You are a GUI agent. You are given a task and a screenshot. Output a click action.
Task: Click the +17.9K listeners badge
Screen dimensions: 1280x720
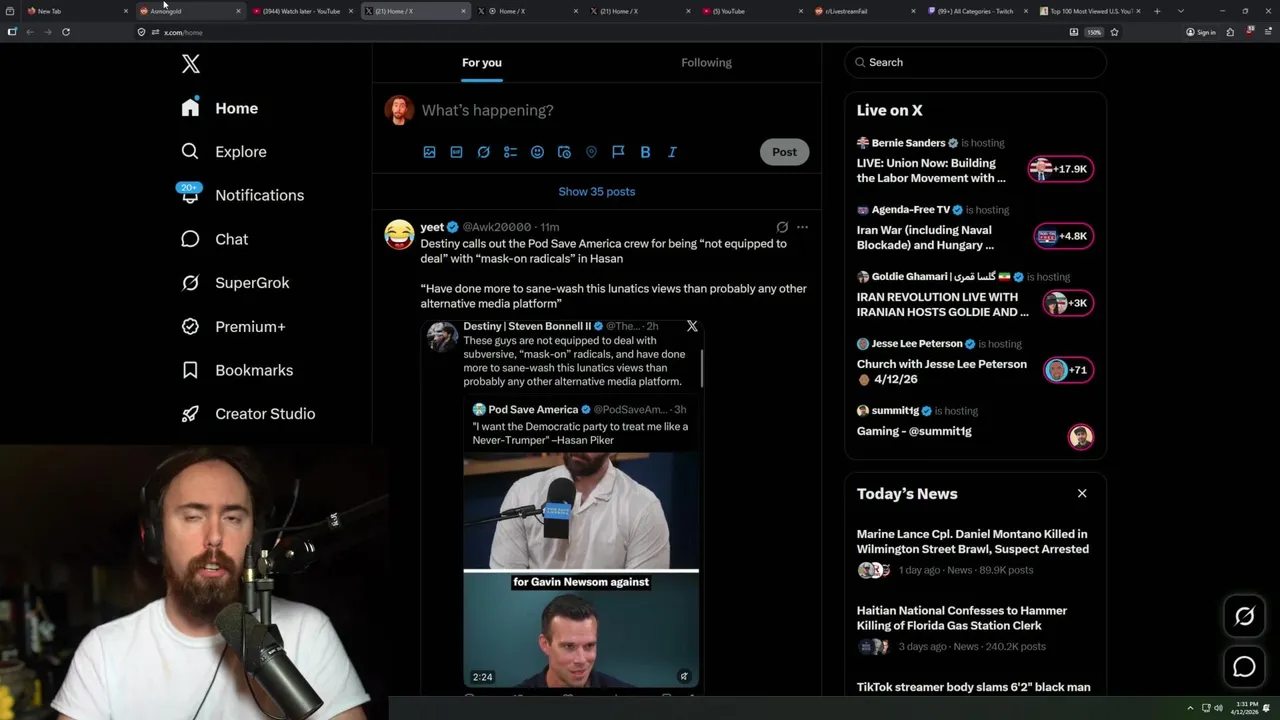coord(1061,169)
